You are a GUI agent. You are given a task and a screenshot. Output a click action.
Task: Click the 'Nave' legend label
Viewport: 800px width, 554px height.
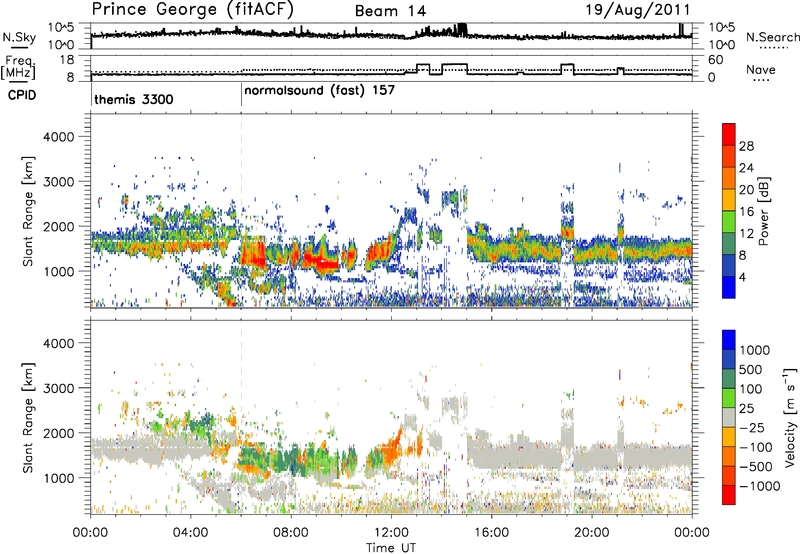[x=760, y=70]
